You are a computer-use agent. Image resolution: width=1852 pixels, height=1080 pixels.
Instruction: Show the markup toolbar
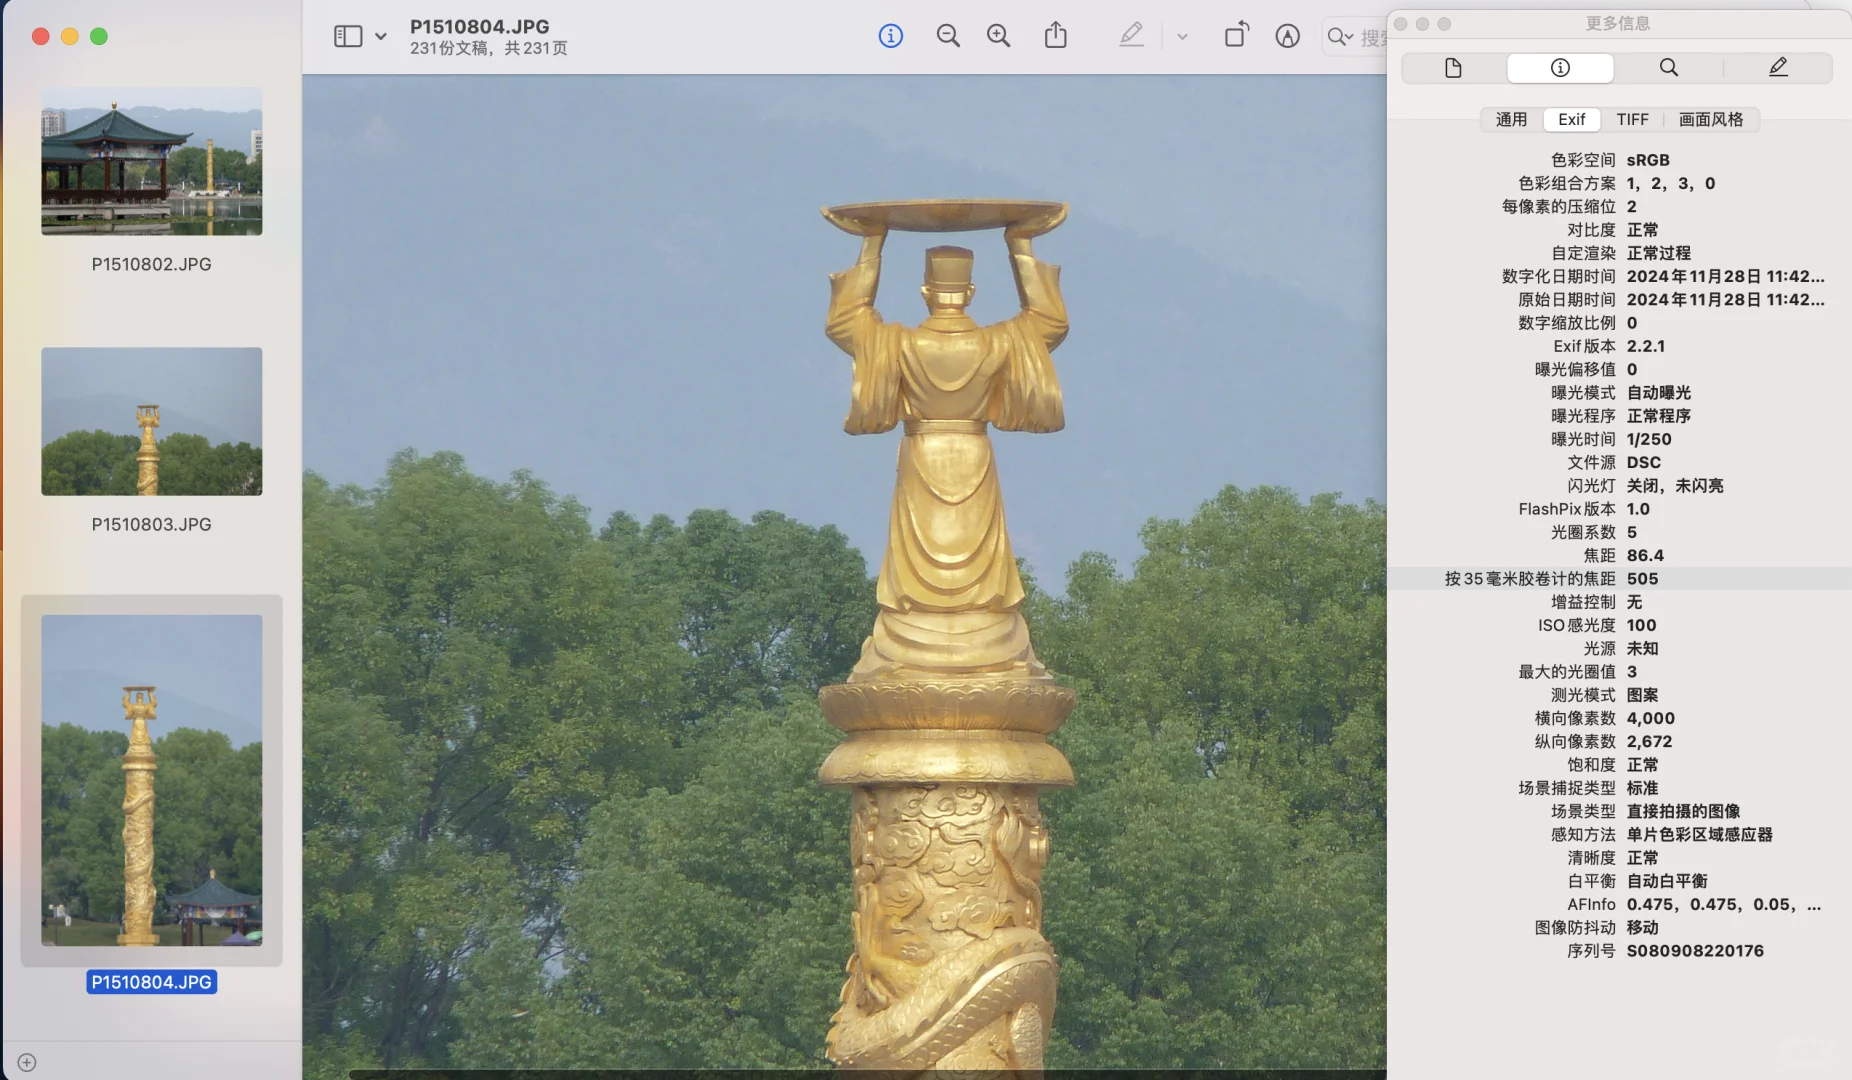click(x=1288, y=37)
